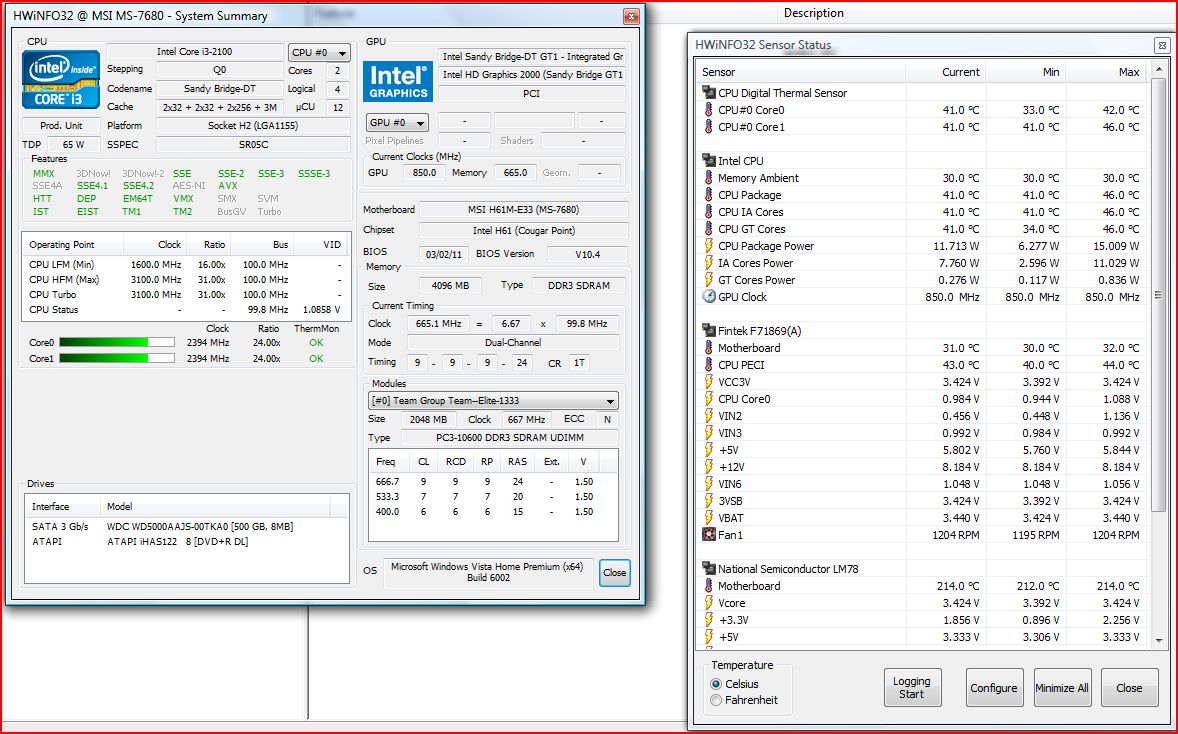Screen dimensions: 1178x734
Task: Click thermometer icon beside CPU PECI
Action: click(708, 365)
